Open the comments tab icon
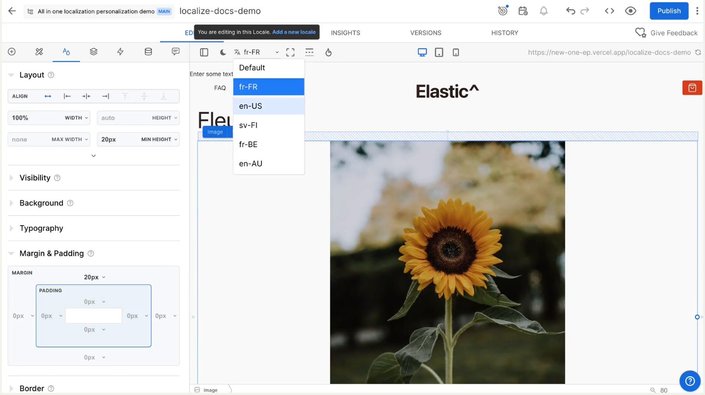The image size is (705, 395). pyautogui.click(x=175, y=52)
